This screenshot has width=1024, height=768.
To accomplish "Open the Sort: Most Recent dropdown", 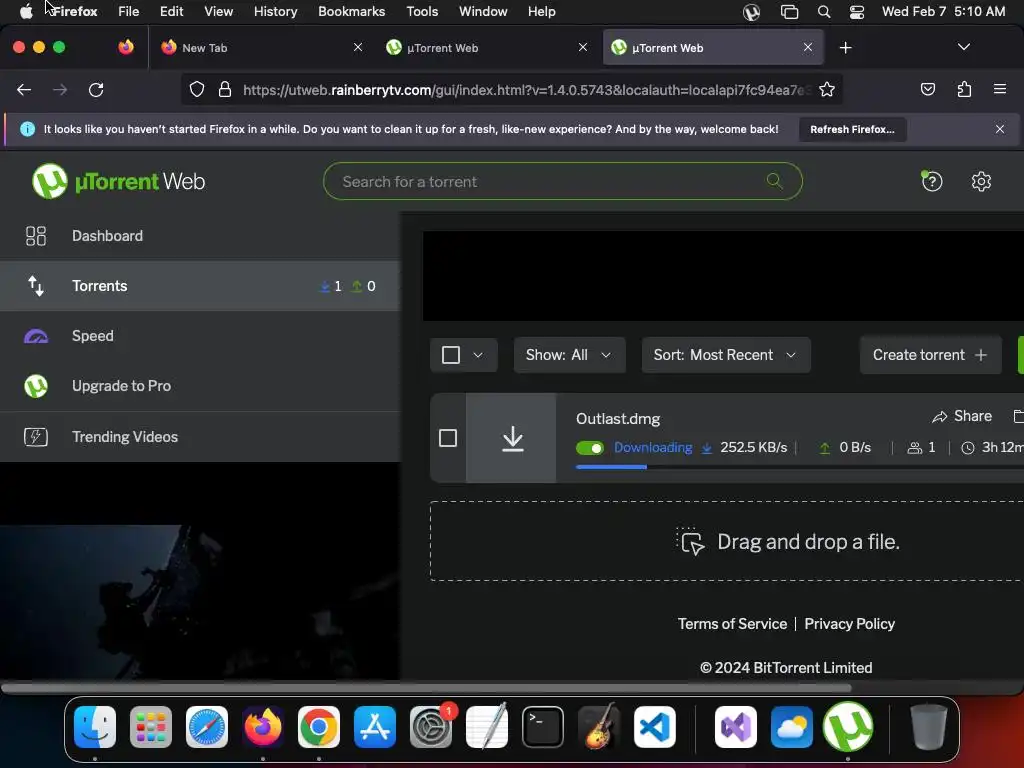I will pos(726,355).
